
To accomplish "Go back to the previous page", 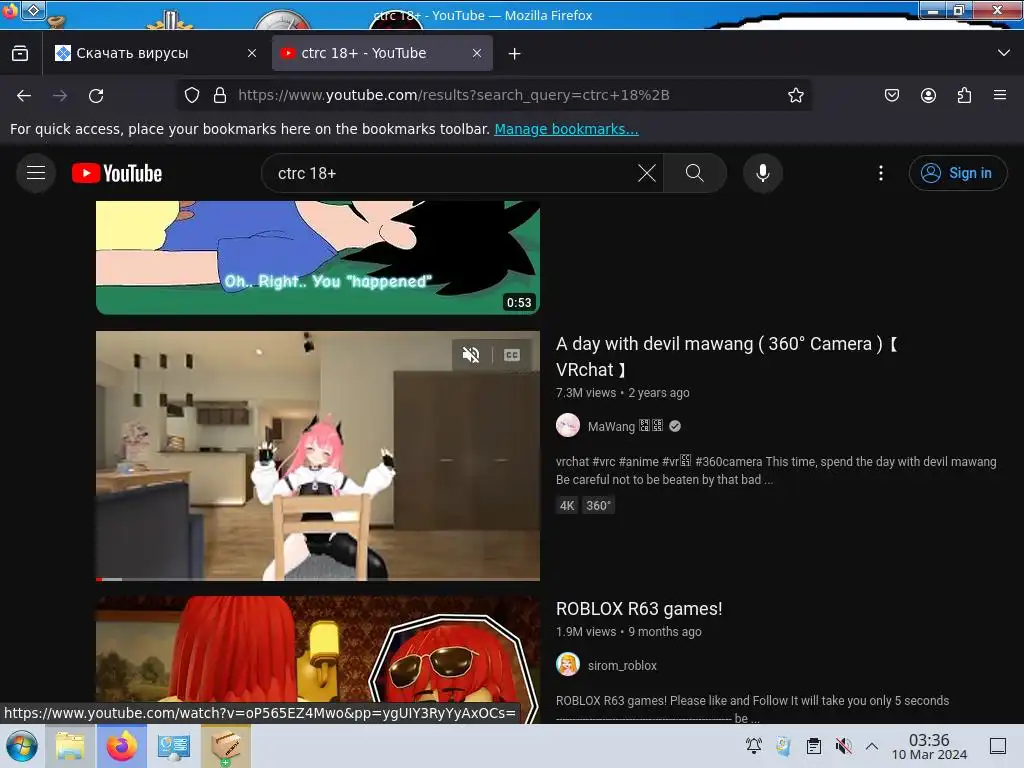I will tap(24, 95).
